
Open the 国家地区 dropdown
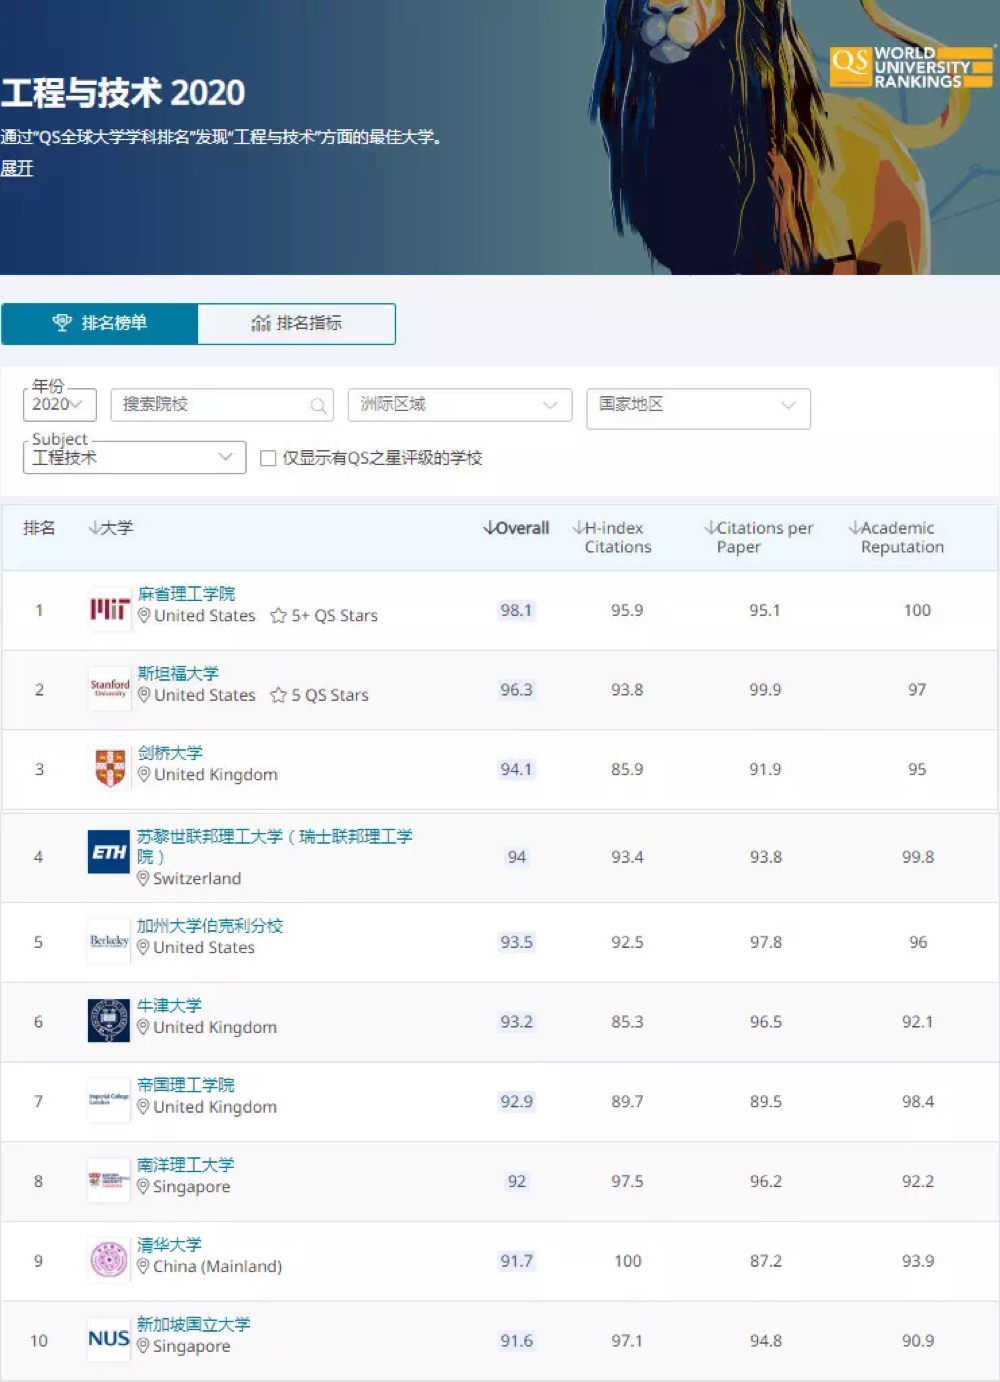[698, 408]
